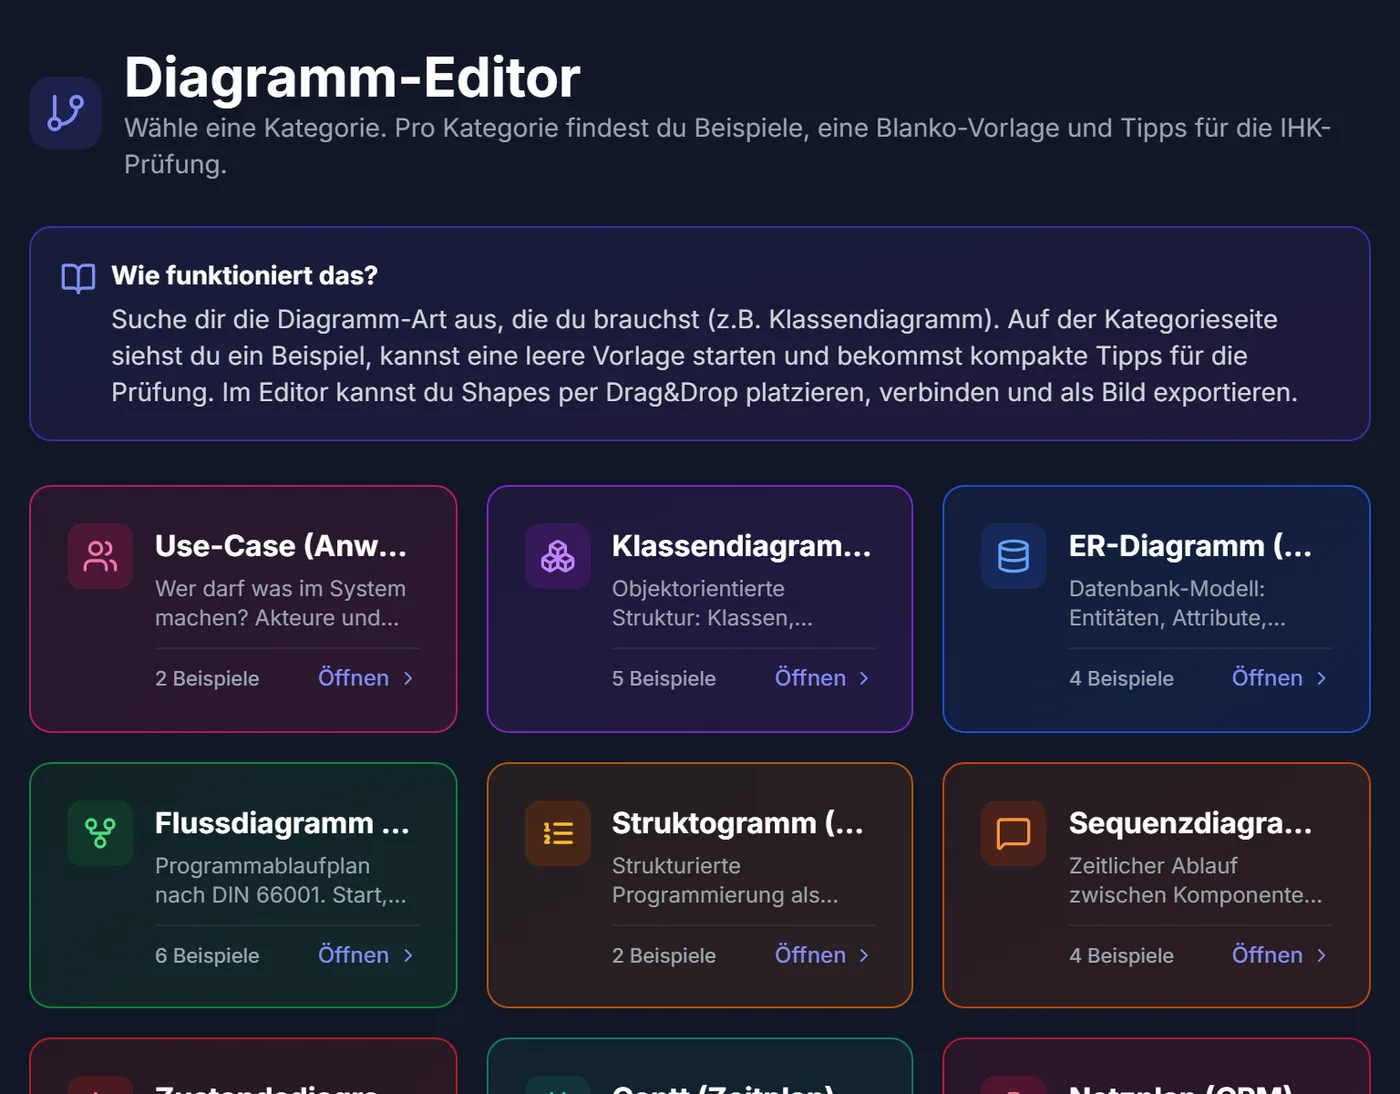Click the Diagramm-Editor page heading
Image resolution: width=1400 pixels, height=1094 pixels.
(x=352, y=77)
